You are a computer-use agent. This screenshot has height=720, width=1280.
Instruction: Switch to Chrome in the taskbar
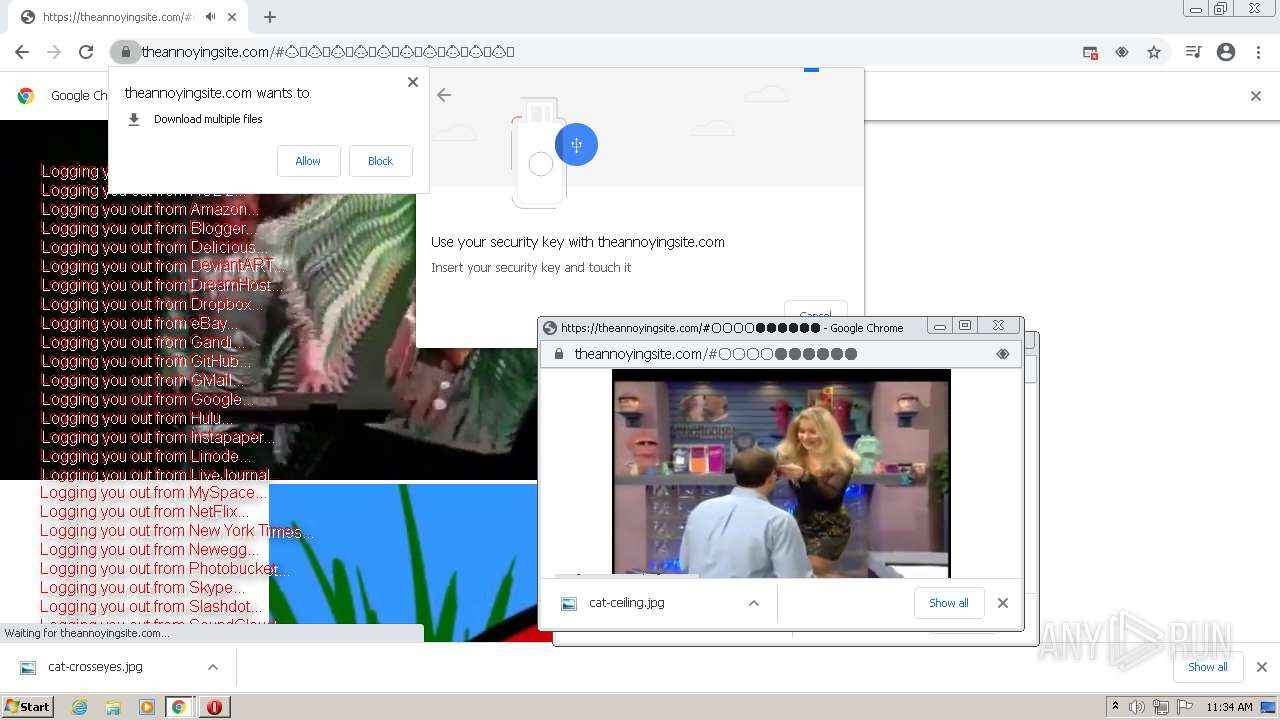(x=179, y=707)
